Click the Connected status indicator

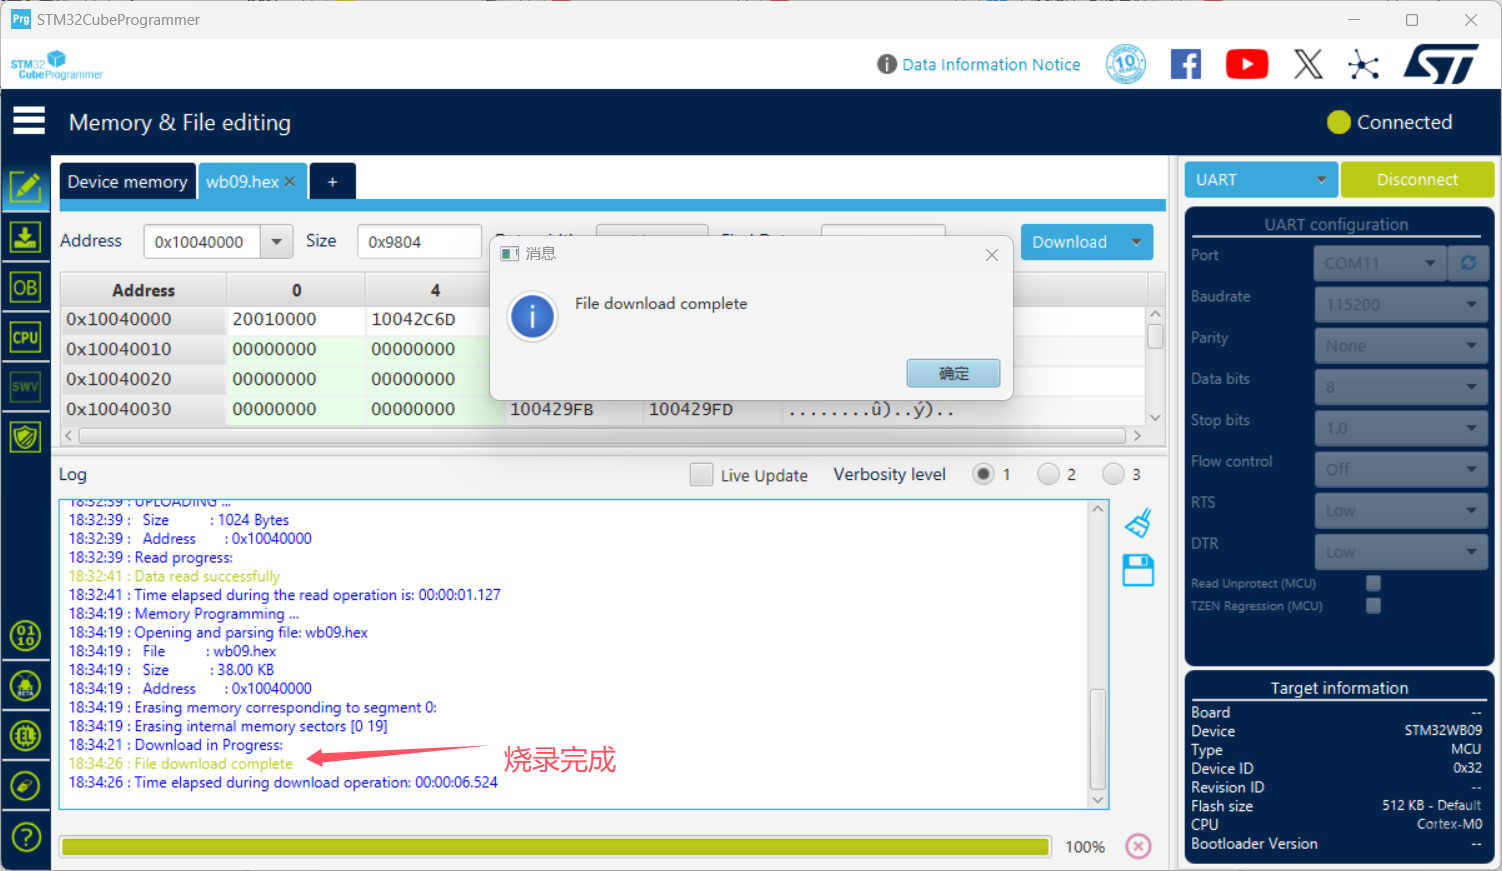click(1390, 122)
